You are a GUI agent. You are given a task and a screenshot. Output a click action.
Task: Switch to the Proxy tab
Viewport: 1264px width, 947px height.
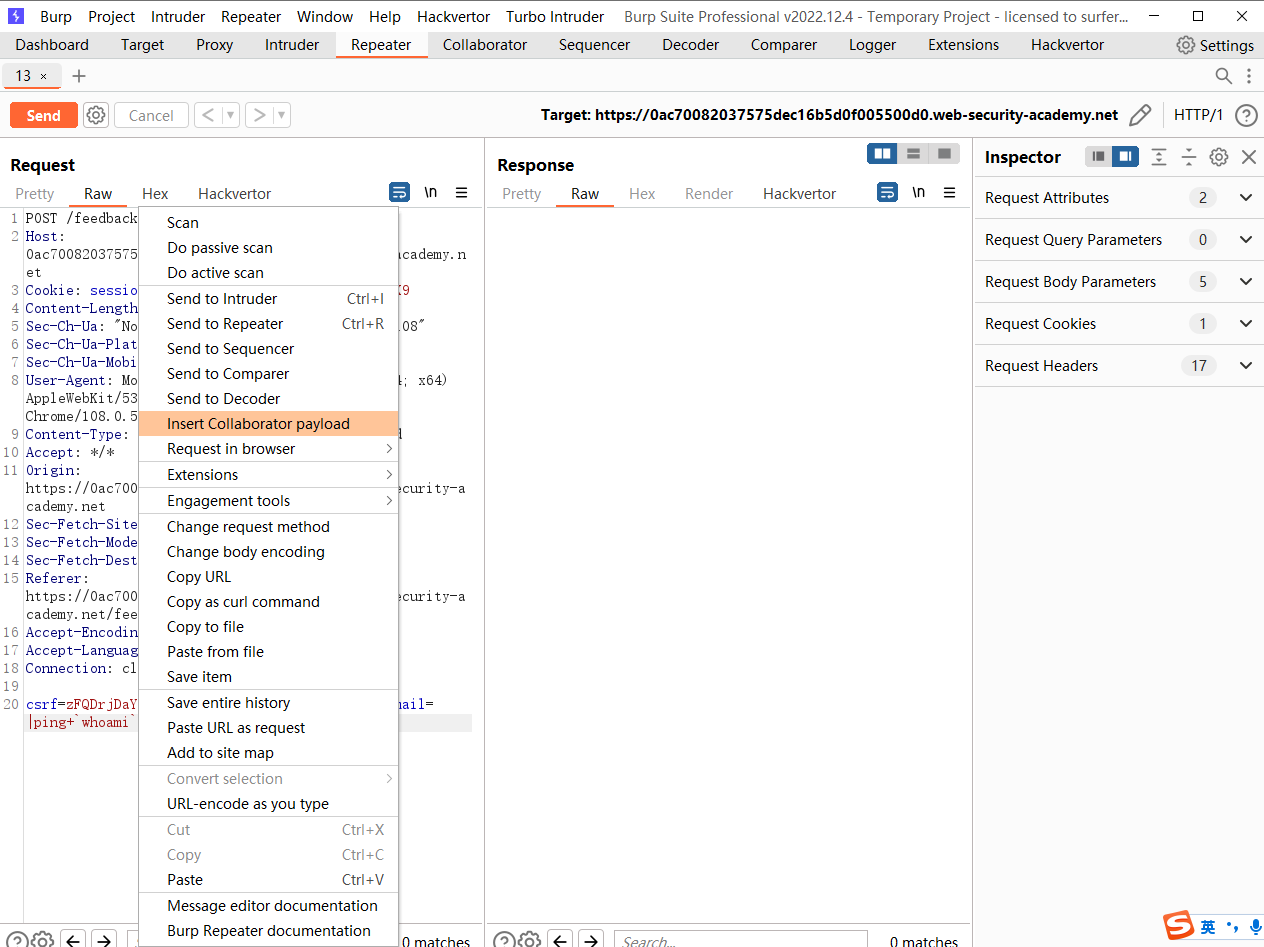(214, 45)
